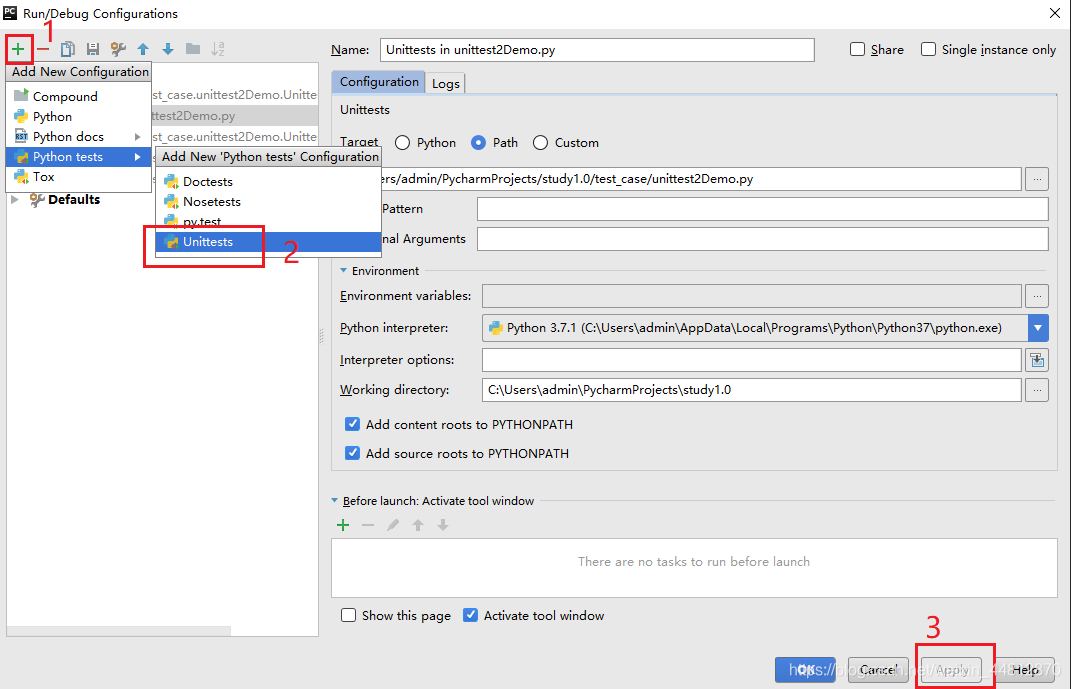Click the pencil edit before-launch task icon
Screen dimensions: 1071x689
point(393,525)
